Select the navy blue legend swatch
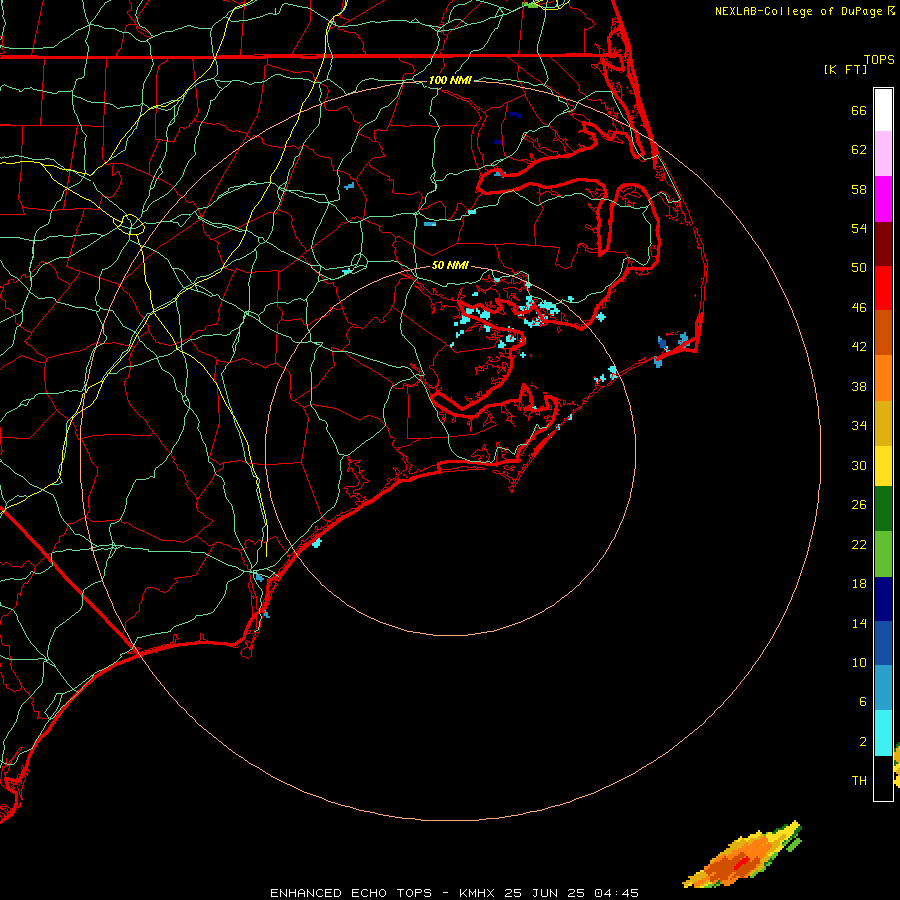The image size is (900, 900). coord(883,599)
